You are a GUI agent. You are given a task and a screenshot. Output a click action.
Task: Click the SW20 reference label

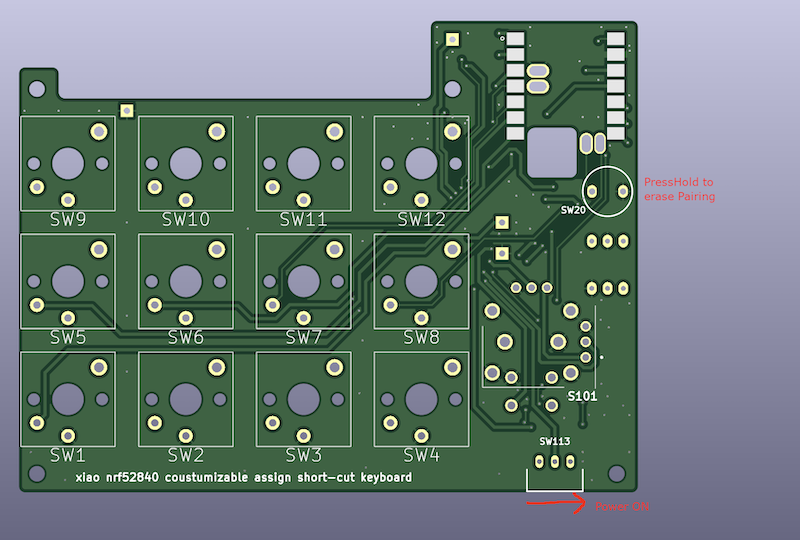pos(573,210)
